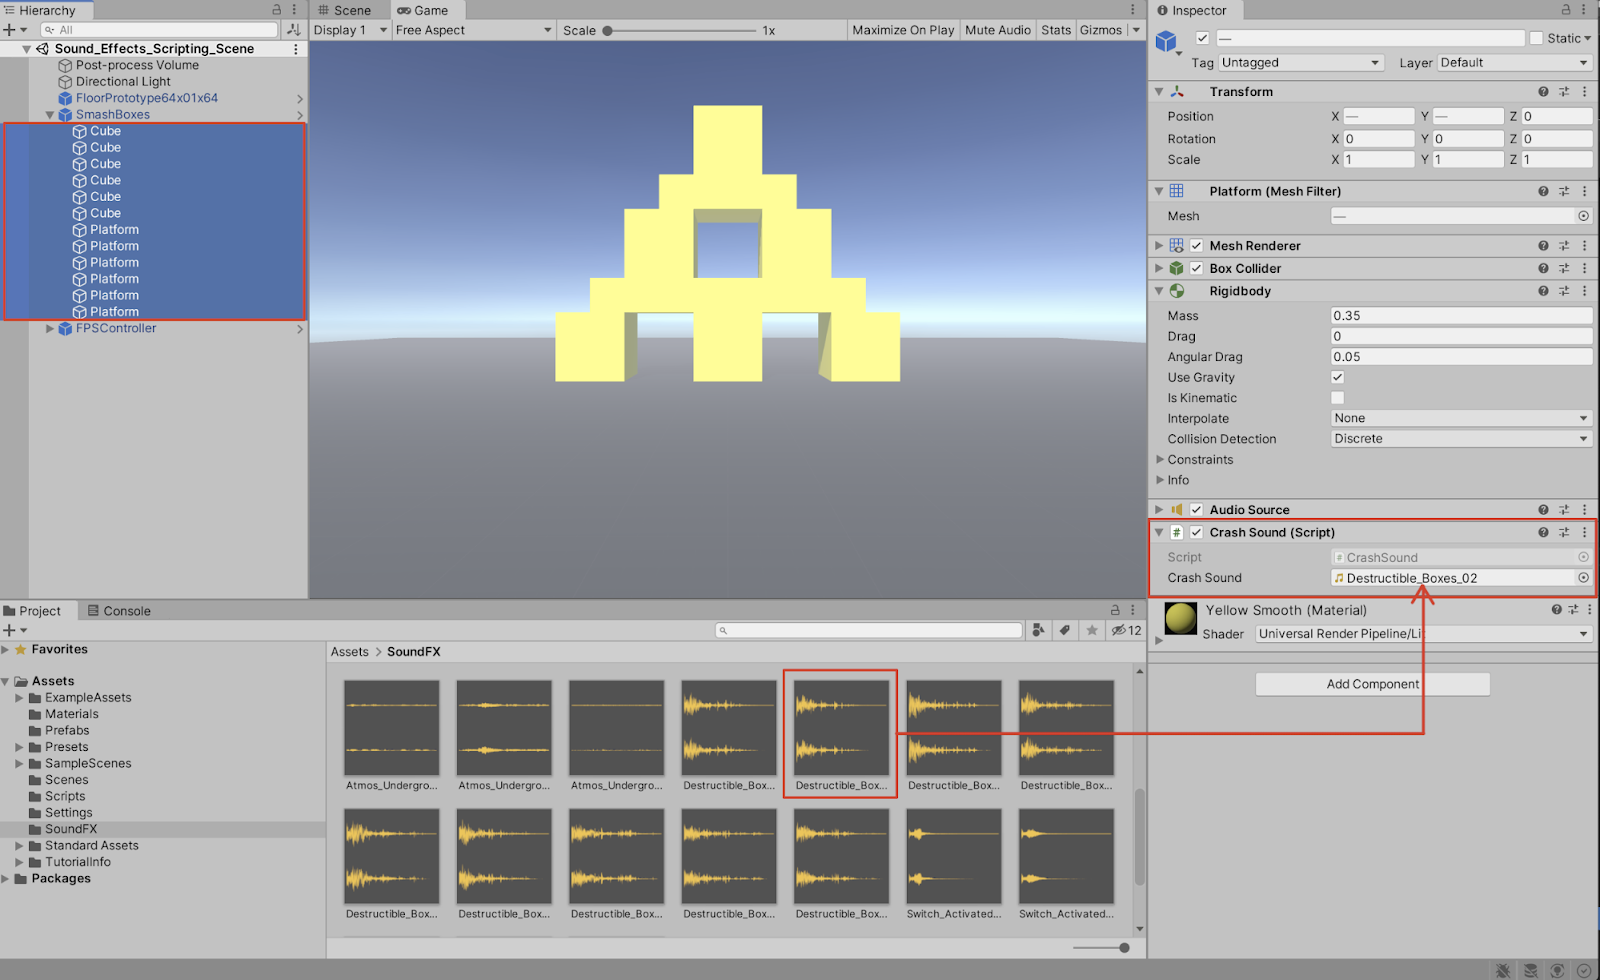The height and width of the screenshot is (980, 1600).
Task: Click the Mesh field object picker icon
Action: pyautogui.click(x=1583, y=216)
